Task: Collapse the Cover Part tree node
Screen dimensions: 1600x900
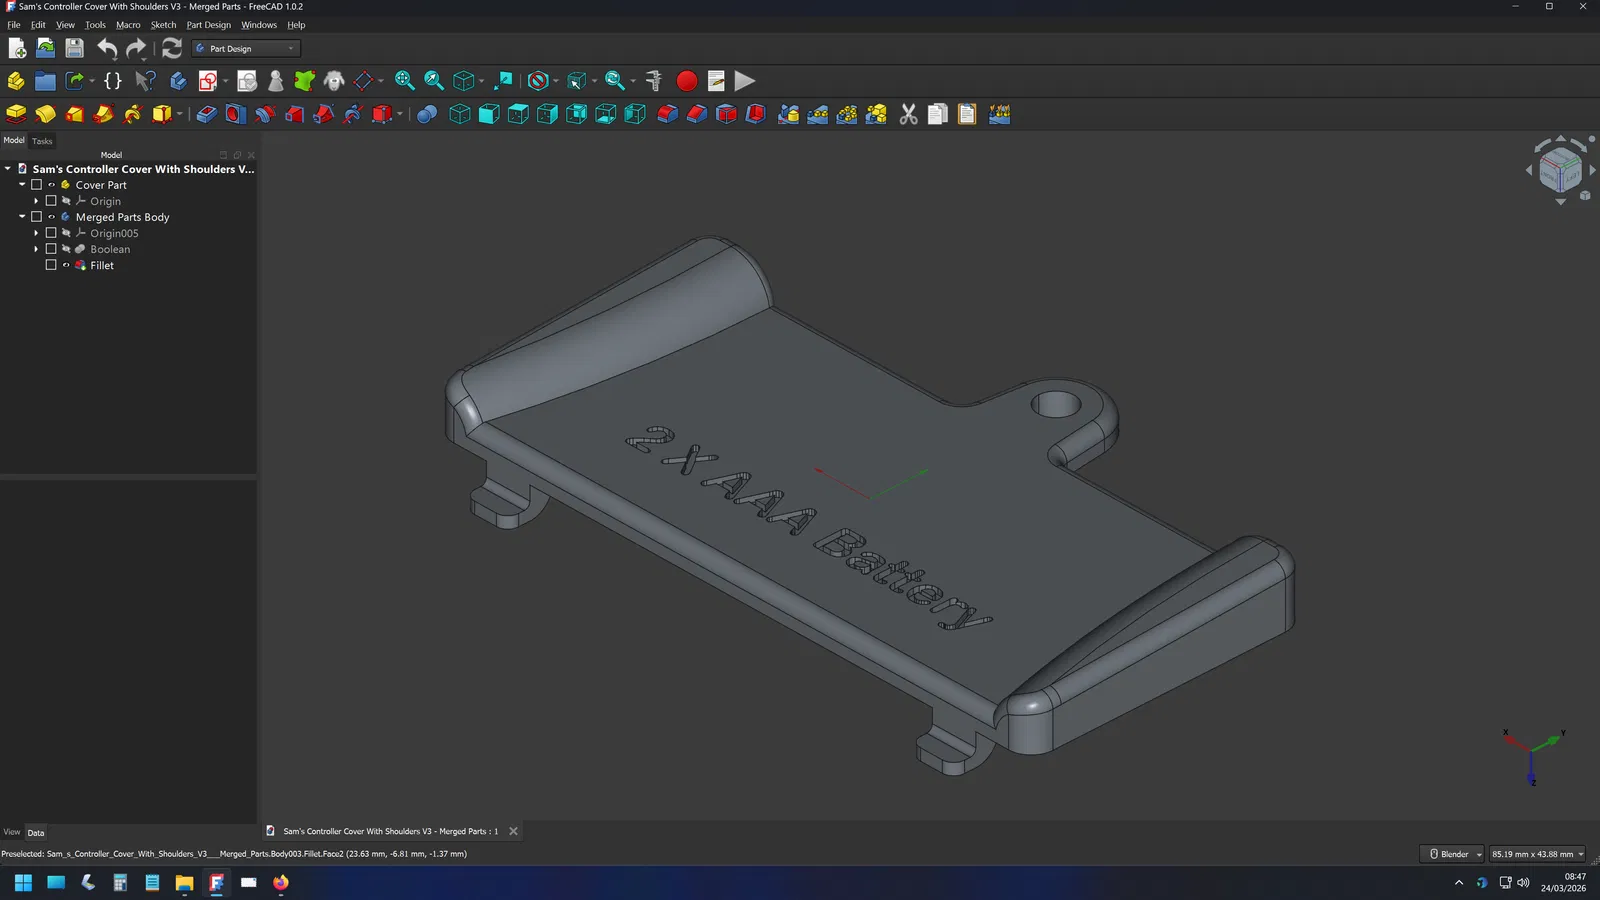Action: click(x=22, y=185)
